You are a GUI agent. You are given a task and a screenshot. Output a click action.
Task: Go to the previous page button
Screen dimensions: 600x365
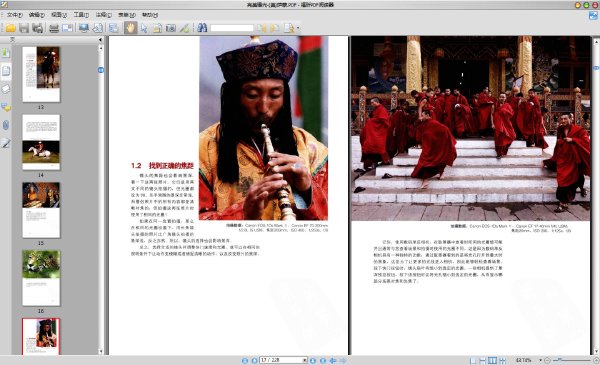(254, 360)
